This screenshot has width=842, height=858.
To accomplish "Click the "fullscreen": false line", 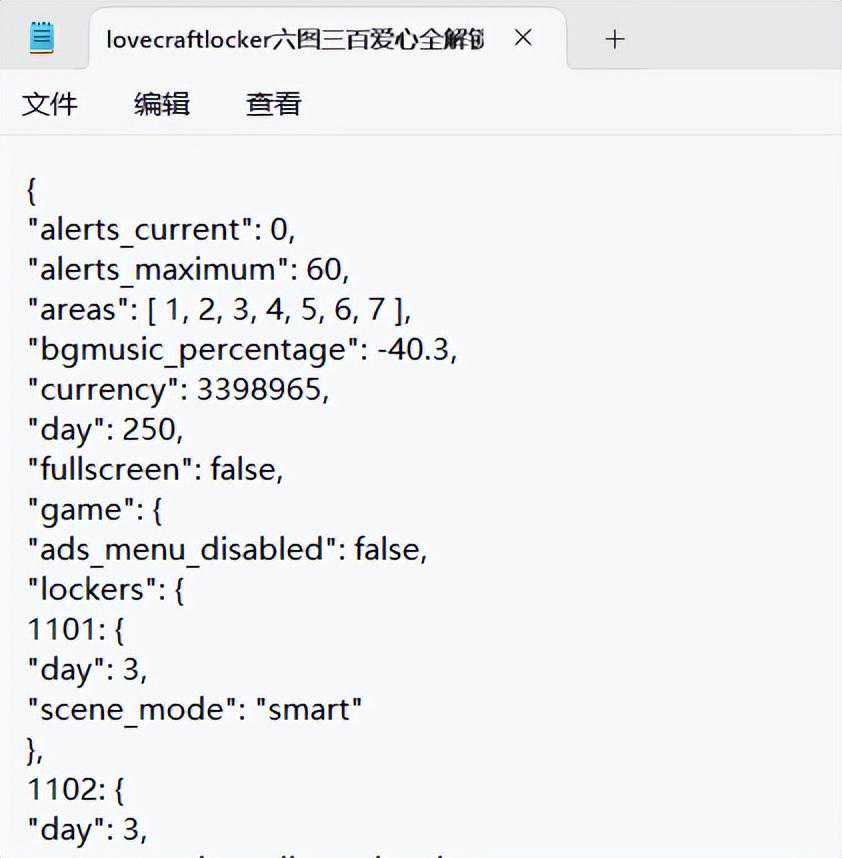I will tap(155, 470).
